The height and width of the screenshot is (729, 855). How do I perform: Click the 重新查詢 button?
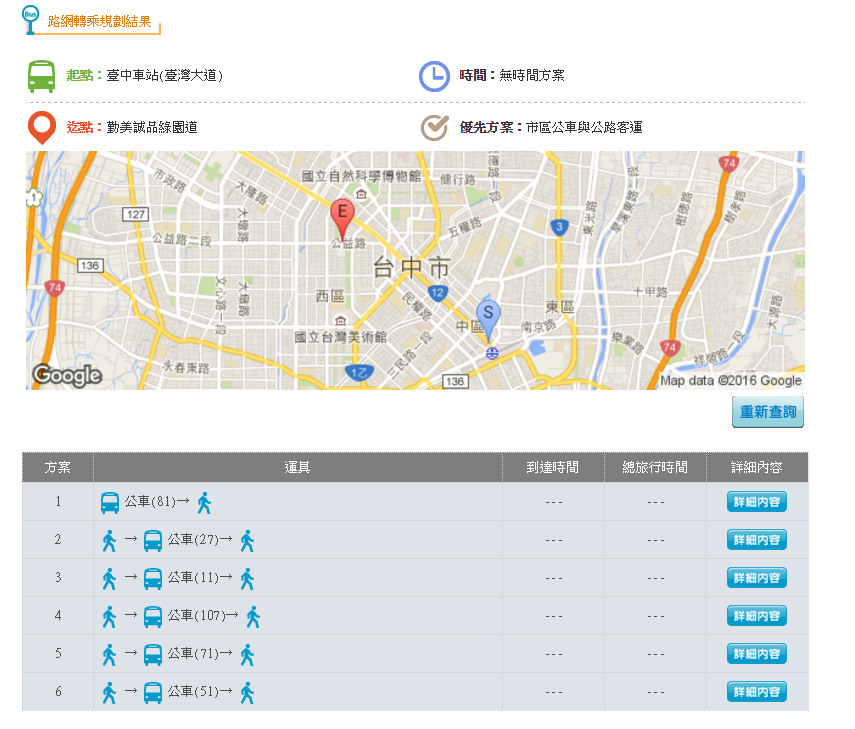click(767, 412)
